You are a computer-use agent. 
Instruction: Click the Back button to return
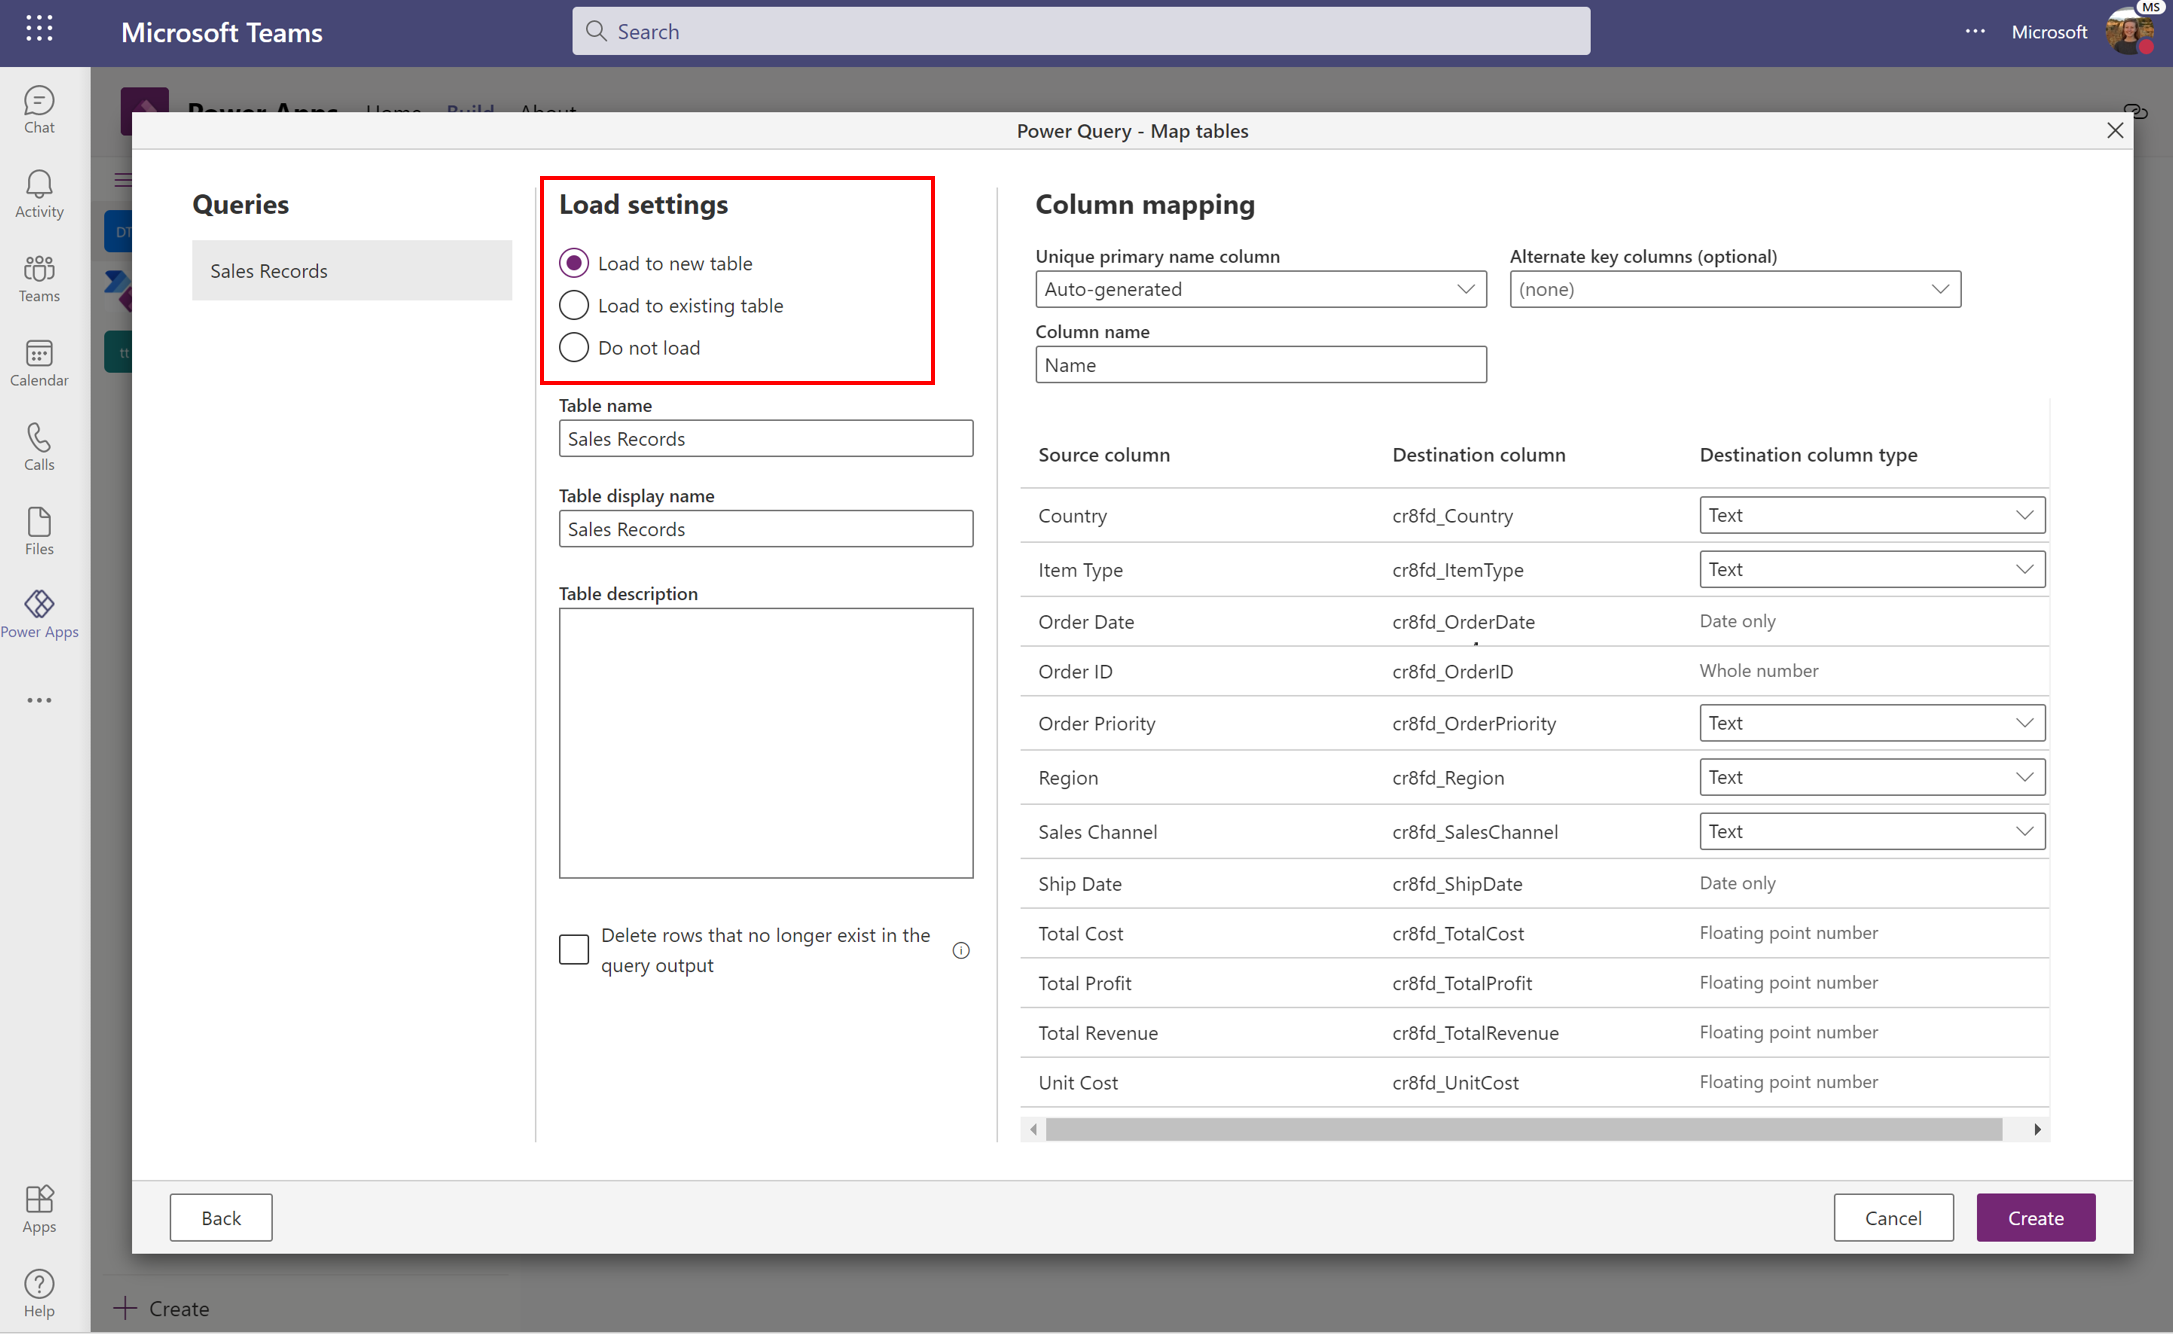(x=220, y=1216)
